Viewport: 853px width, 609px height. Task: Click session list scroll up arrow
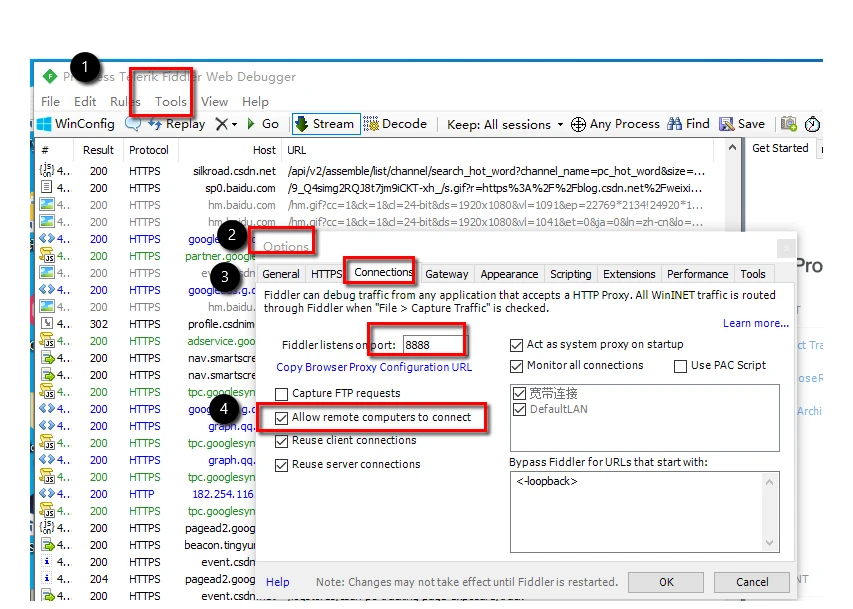[x=732, y=147]
